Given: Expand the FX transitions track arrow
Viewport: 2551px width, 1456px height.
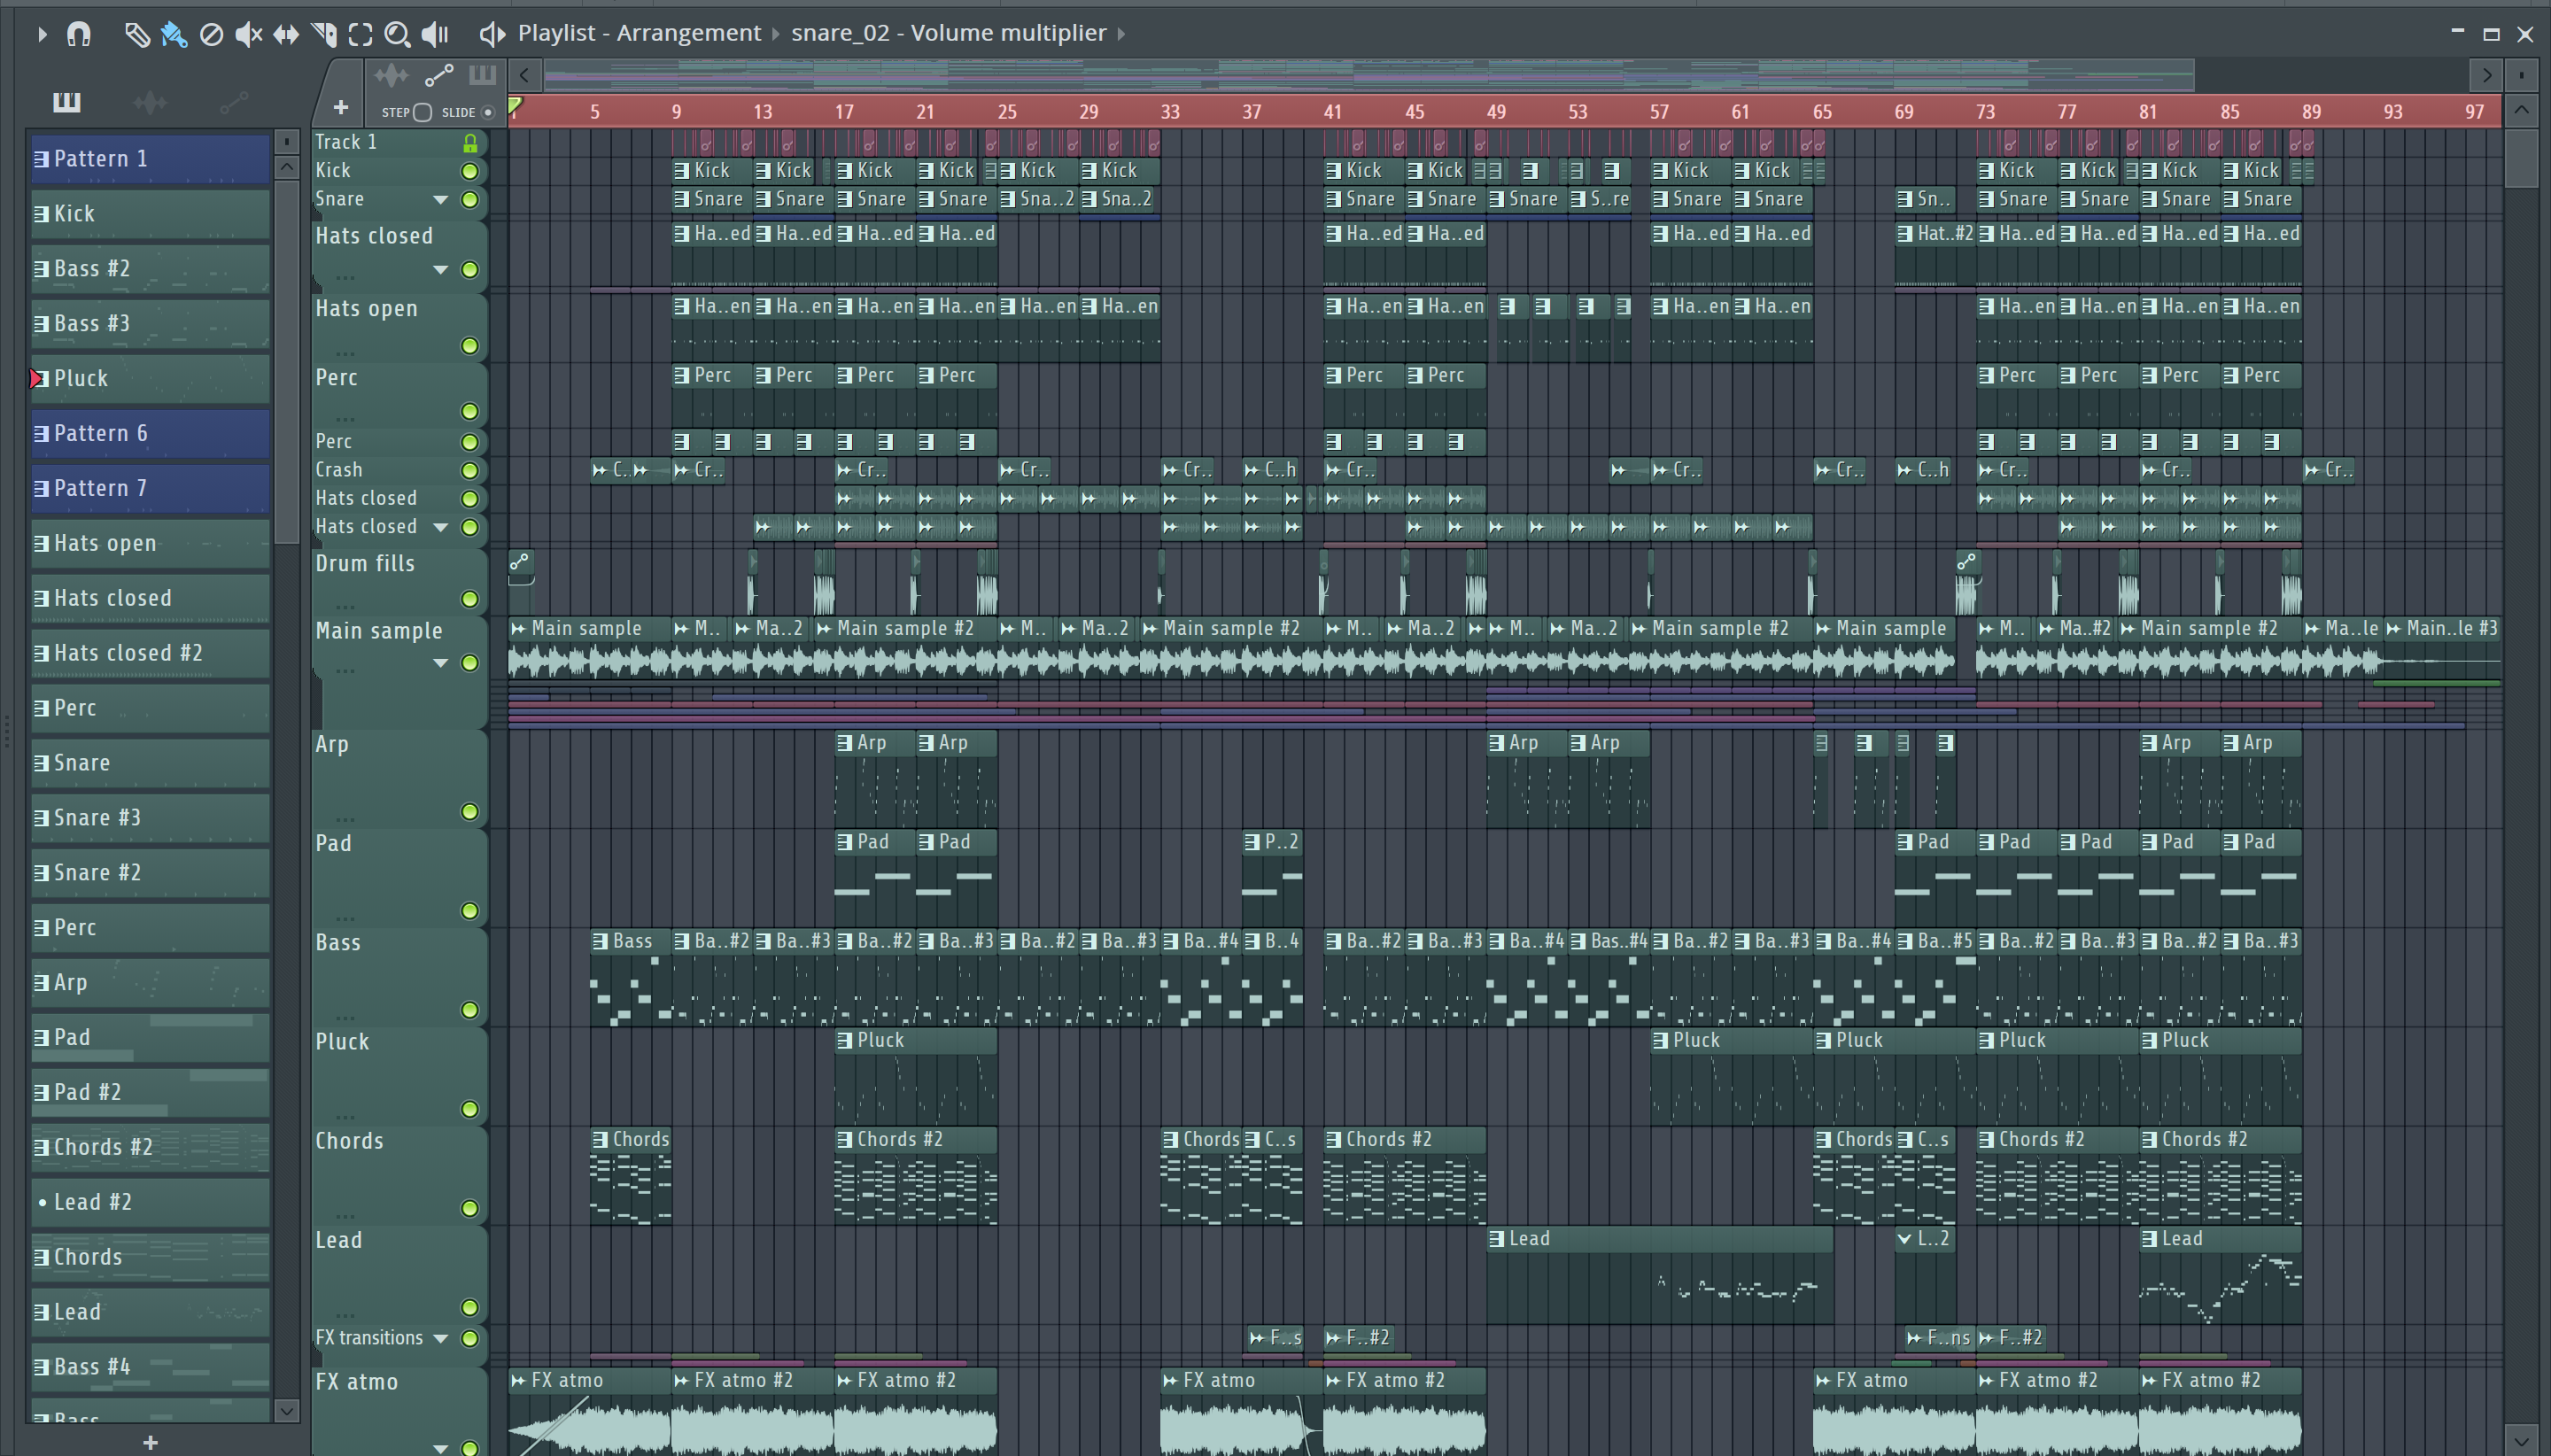Looking at the screenshot, I should coord(440,1339).
